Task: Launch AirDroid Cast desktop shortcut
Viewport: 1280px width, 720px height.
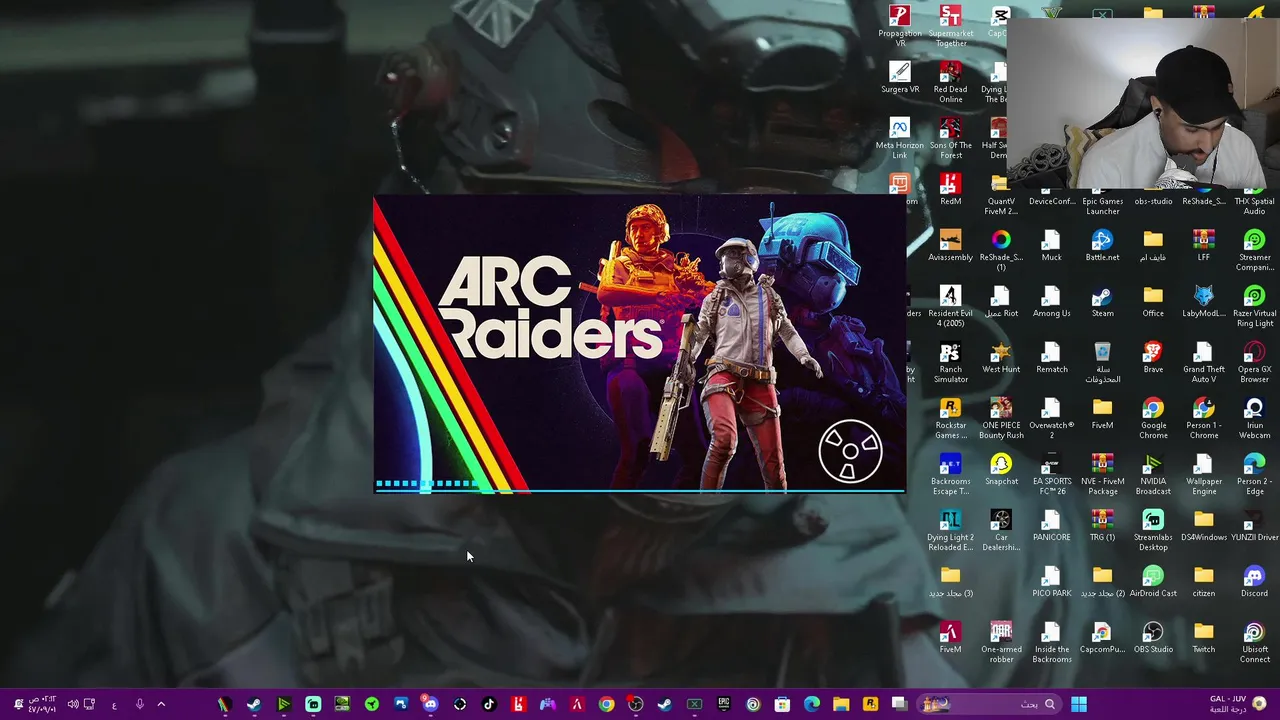Action: coord(1153,582)
